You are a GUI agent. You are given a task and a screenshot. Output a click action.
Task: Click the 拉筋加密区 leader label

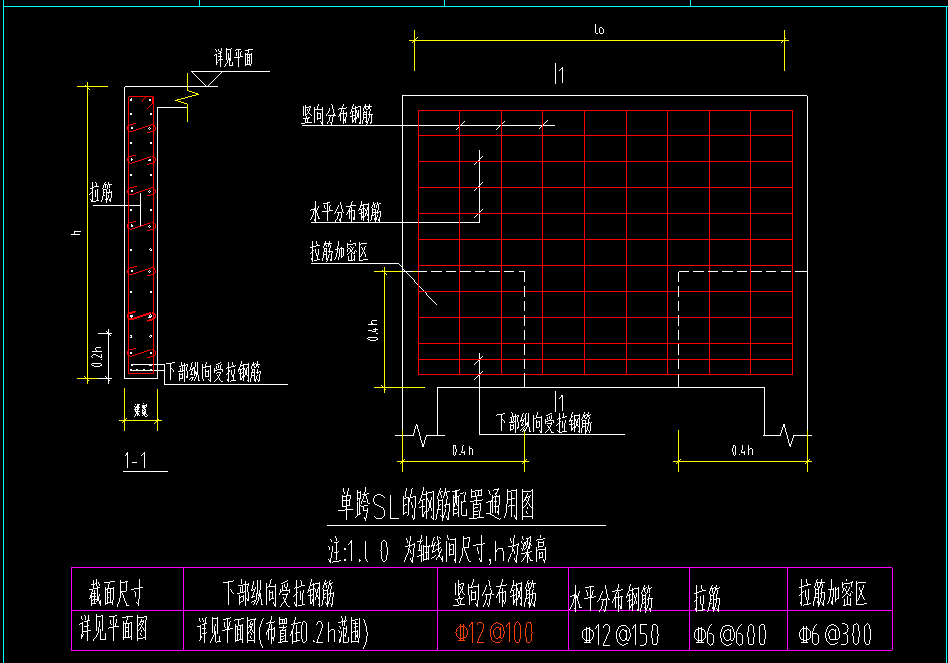click(x=339, y=252)
